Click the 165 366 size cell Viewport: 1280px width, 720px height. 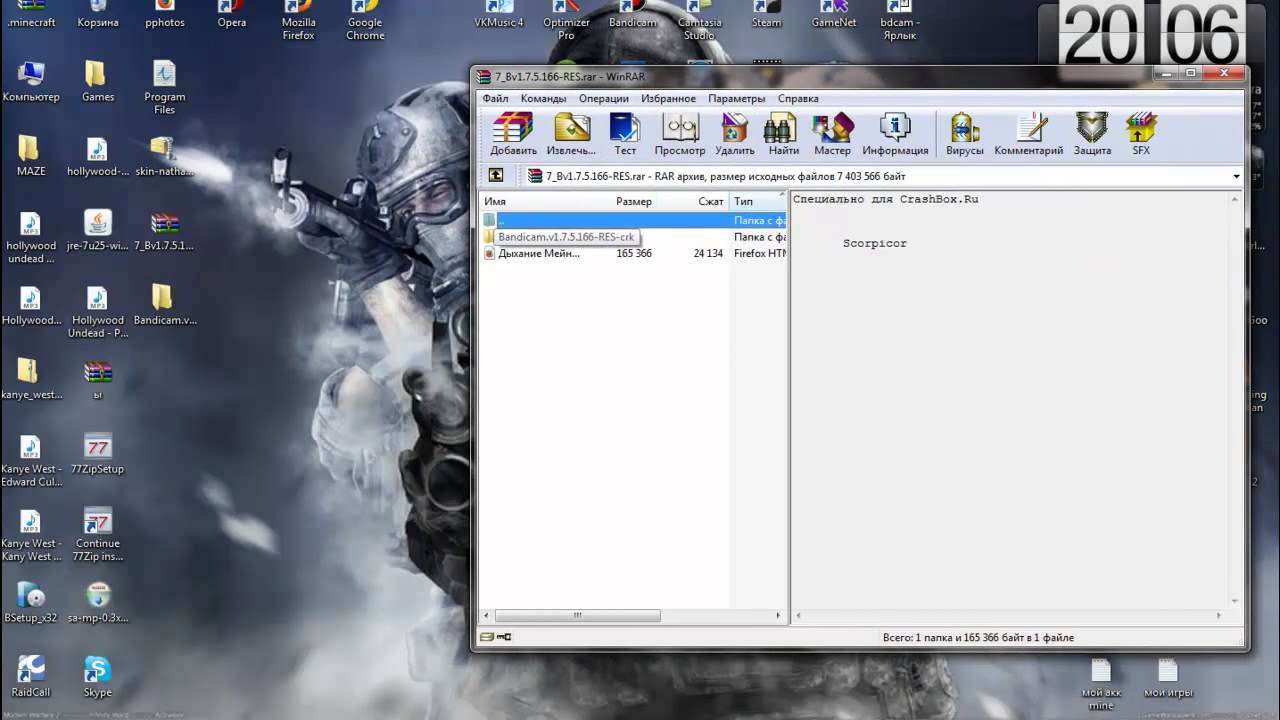coord(634,253)
